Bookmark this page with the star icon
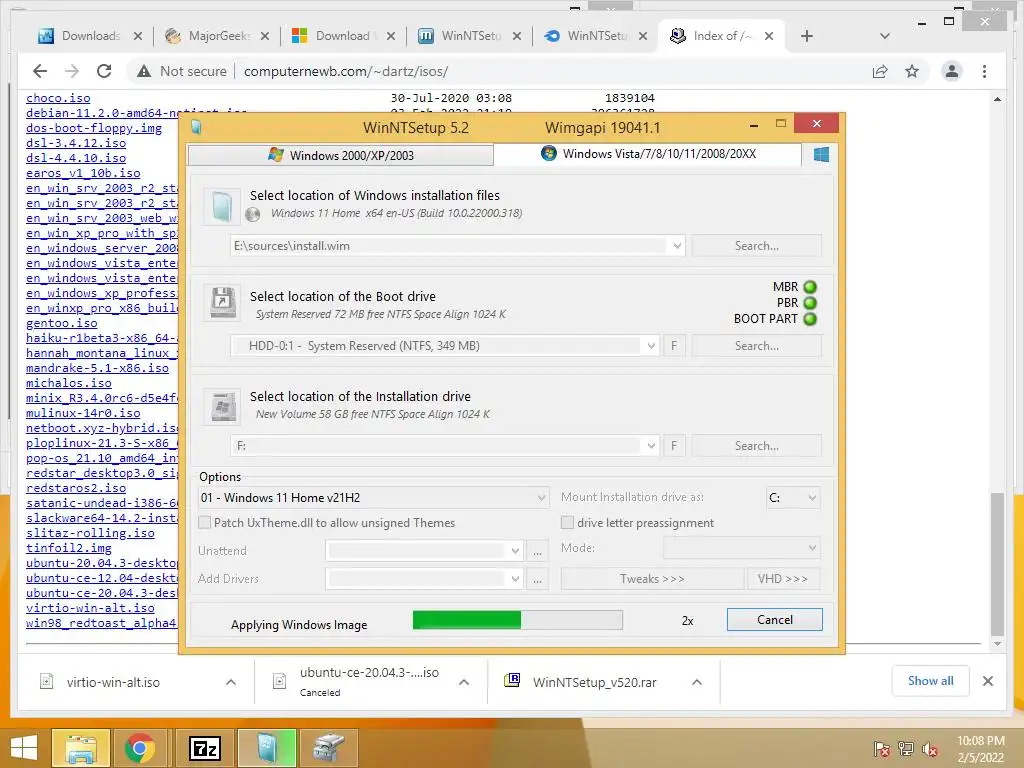This screenshot has width=1024, height=768. (x=912, y=71)
